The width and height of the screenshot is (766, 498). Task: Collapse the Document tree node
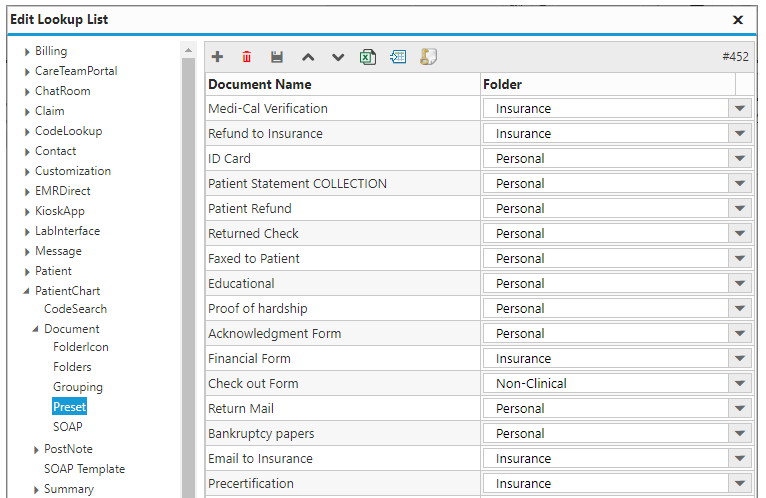pos(35,329)
